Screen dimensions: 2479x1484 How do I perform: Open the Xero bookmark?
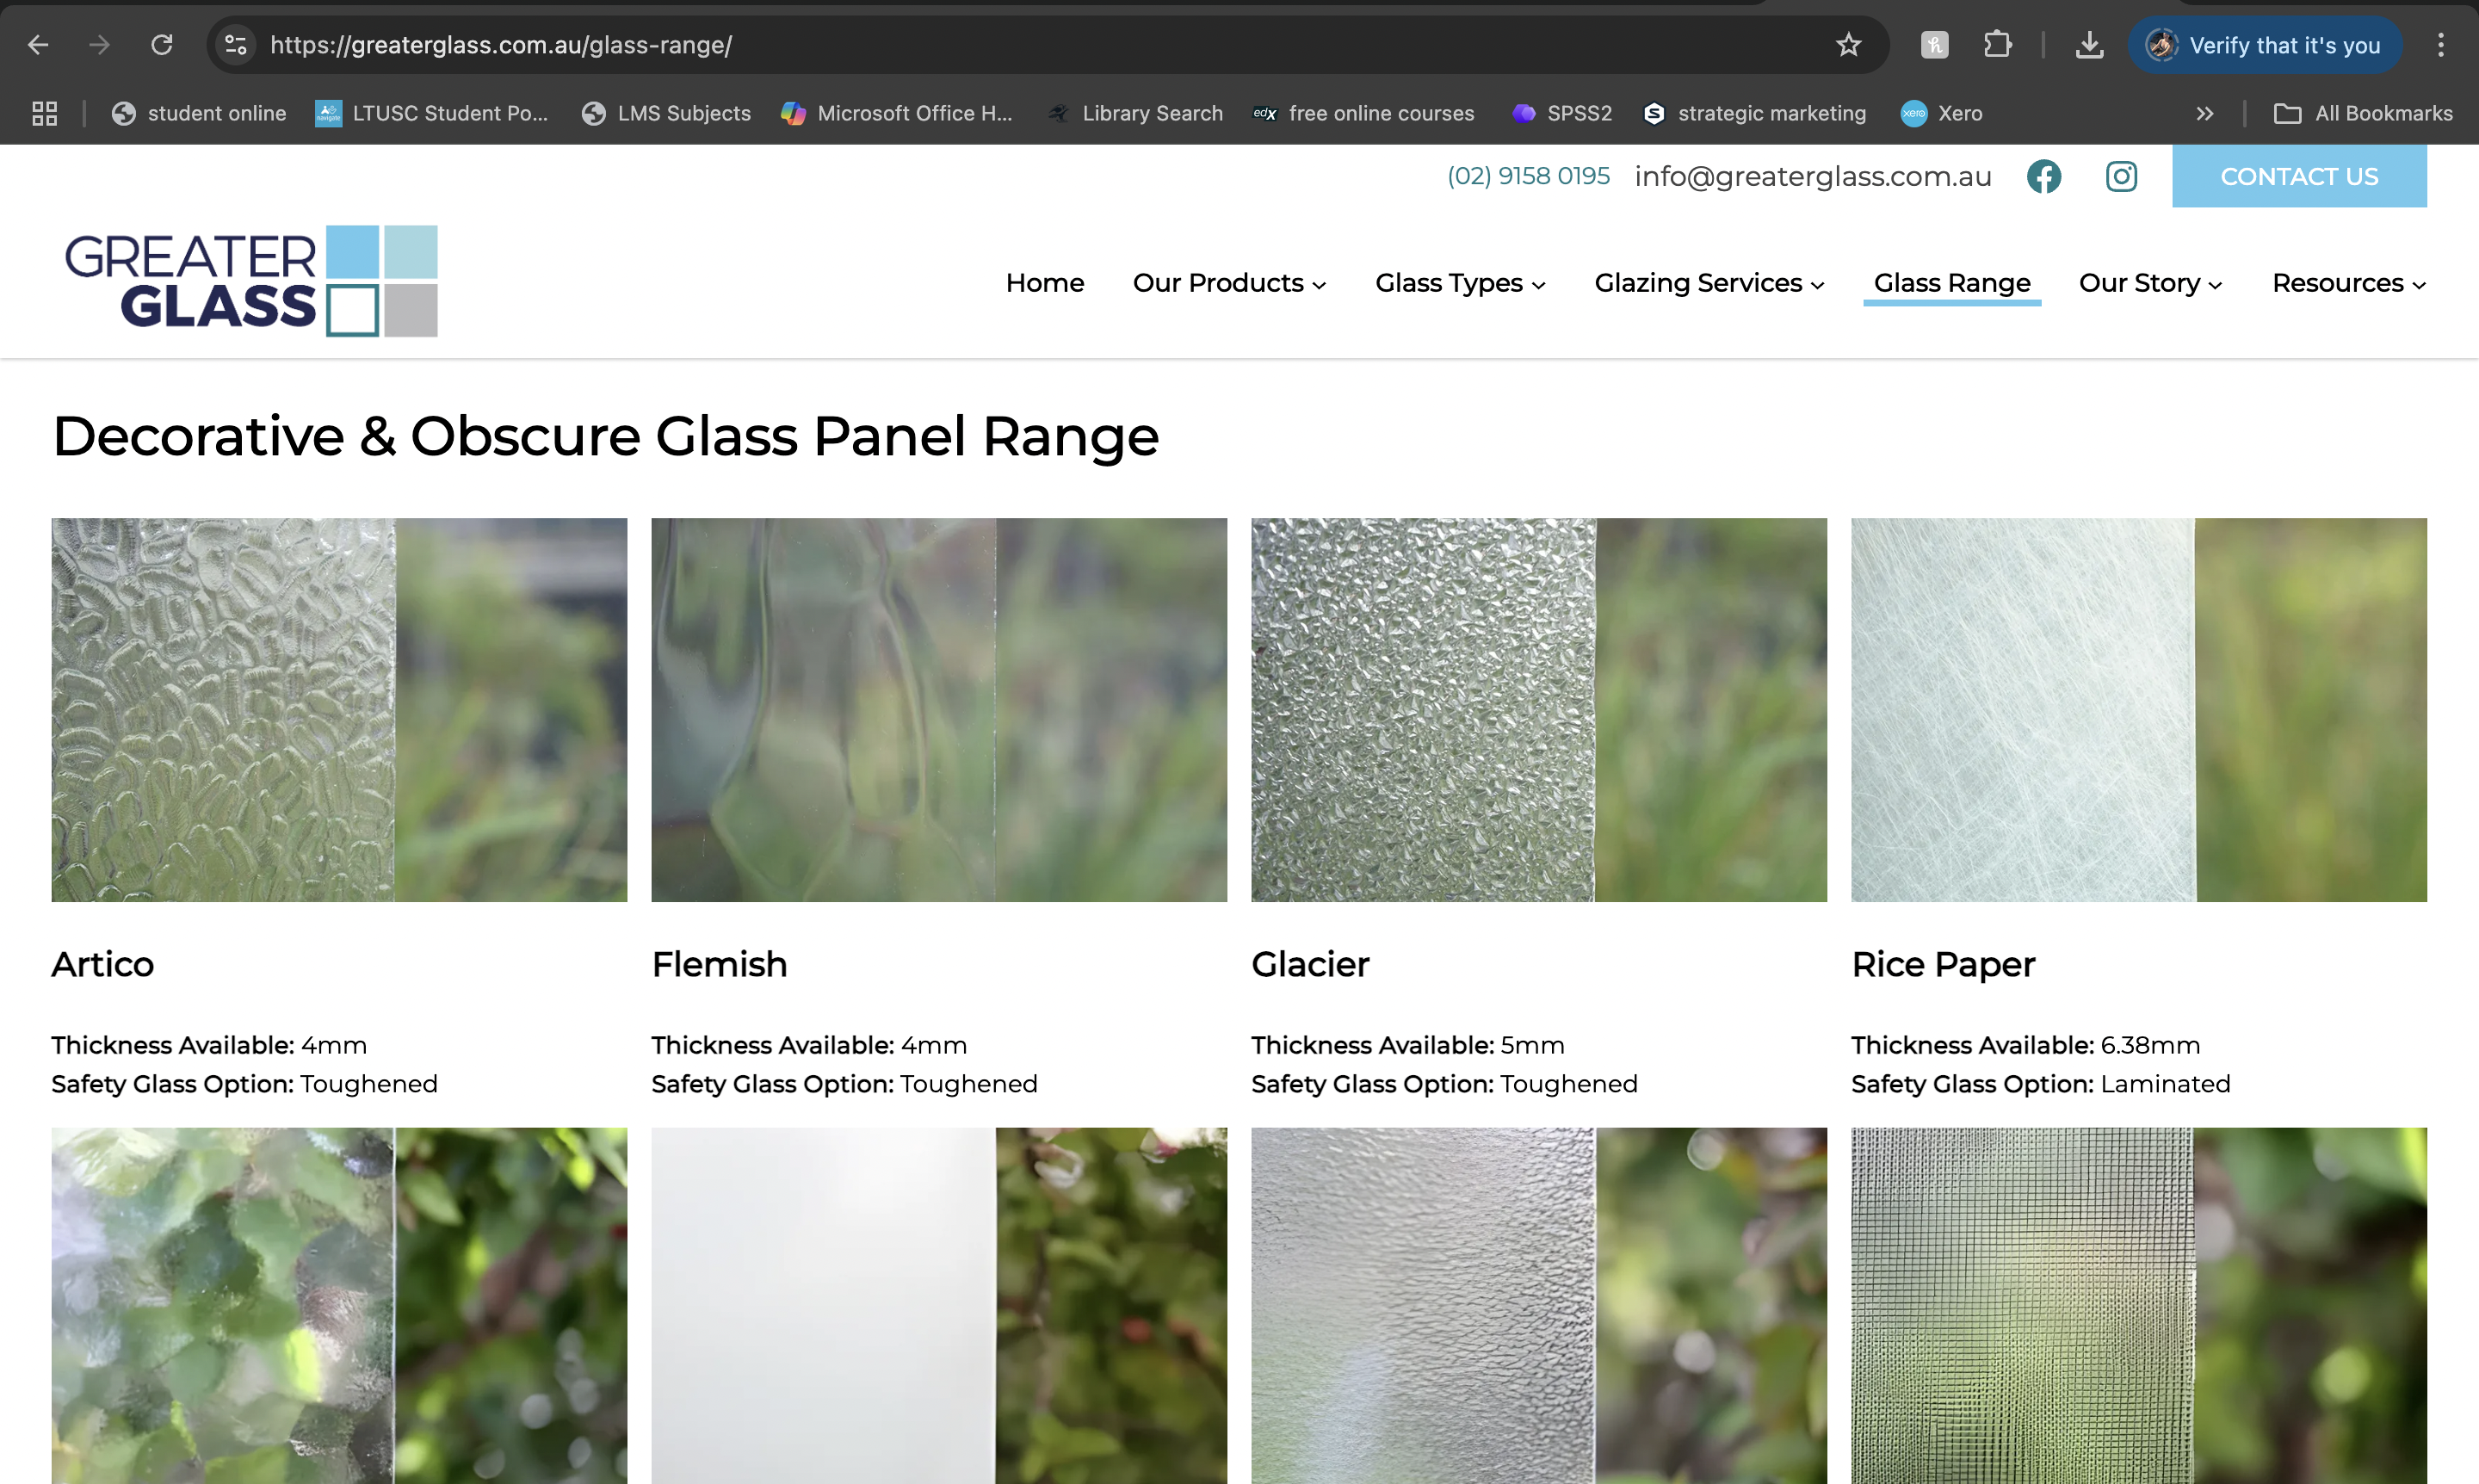[x=1940, y=113]
